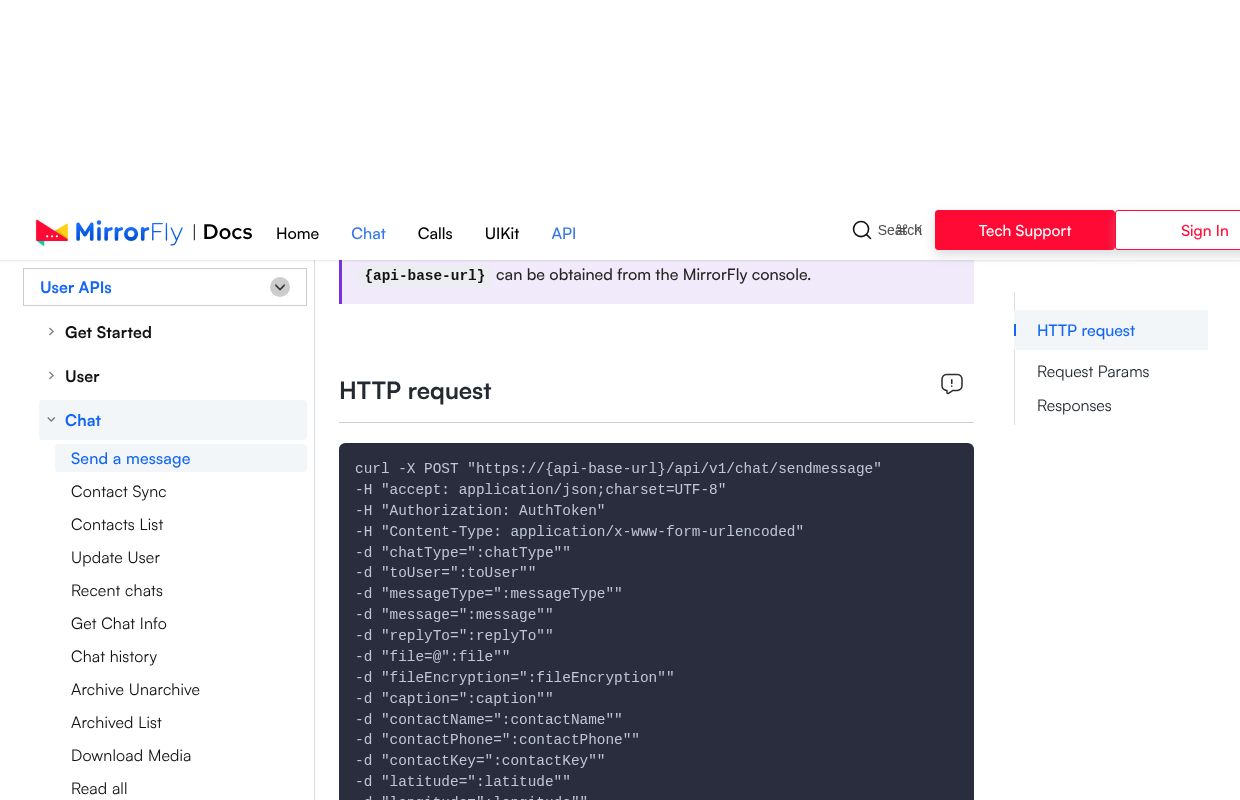Viewport: 1240px width, 800px height.
Task: Click the messageType code line
Action: point(488,593)
